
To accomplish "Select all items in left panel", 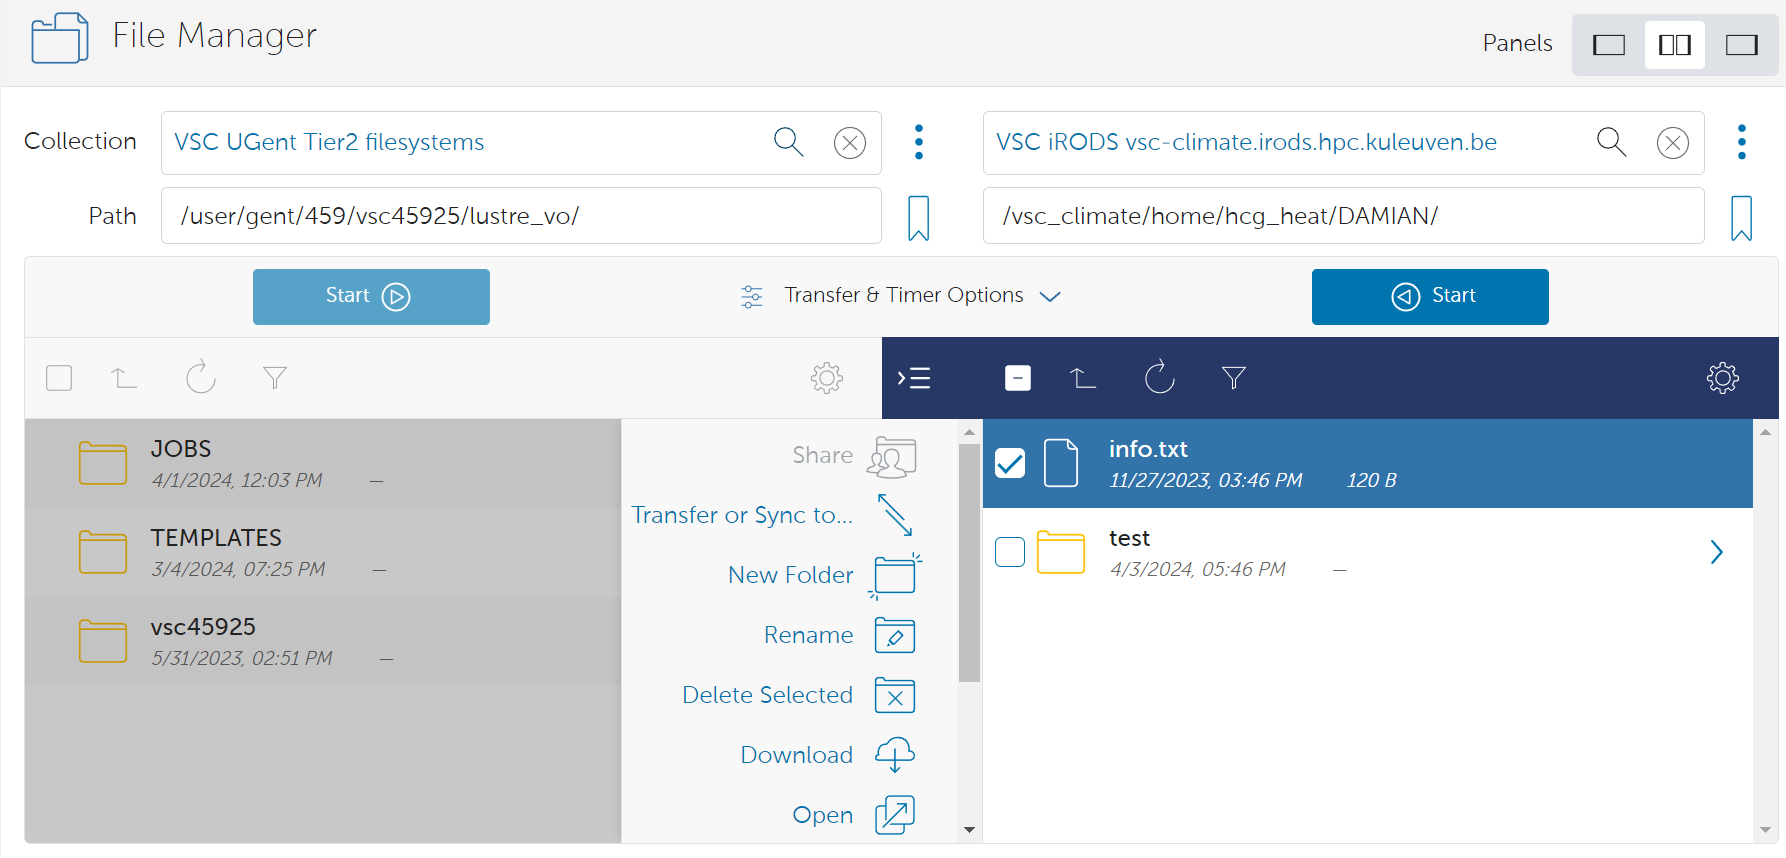I will coord(59,378).
